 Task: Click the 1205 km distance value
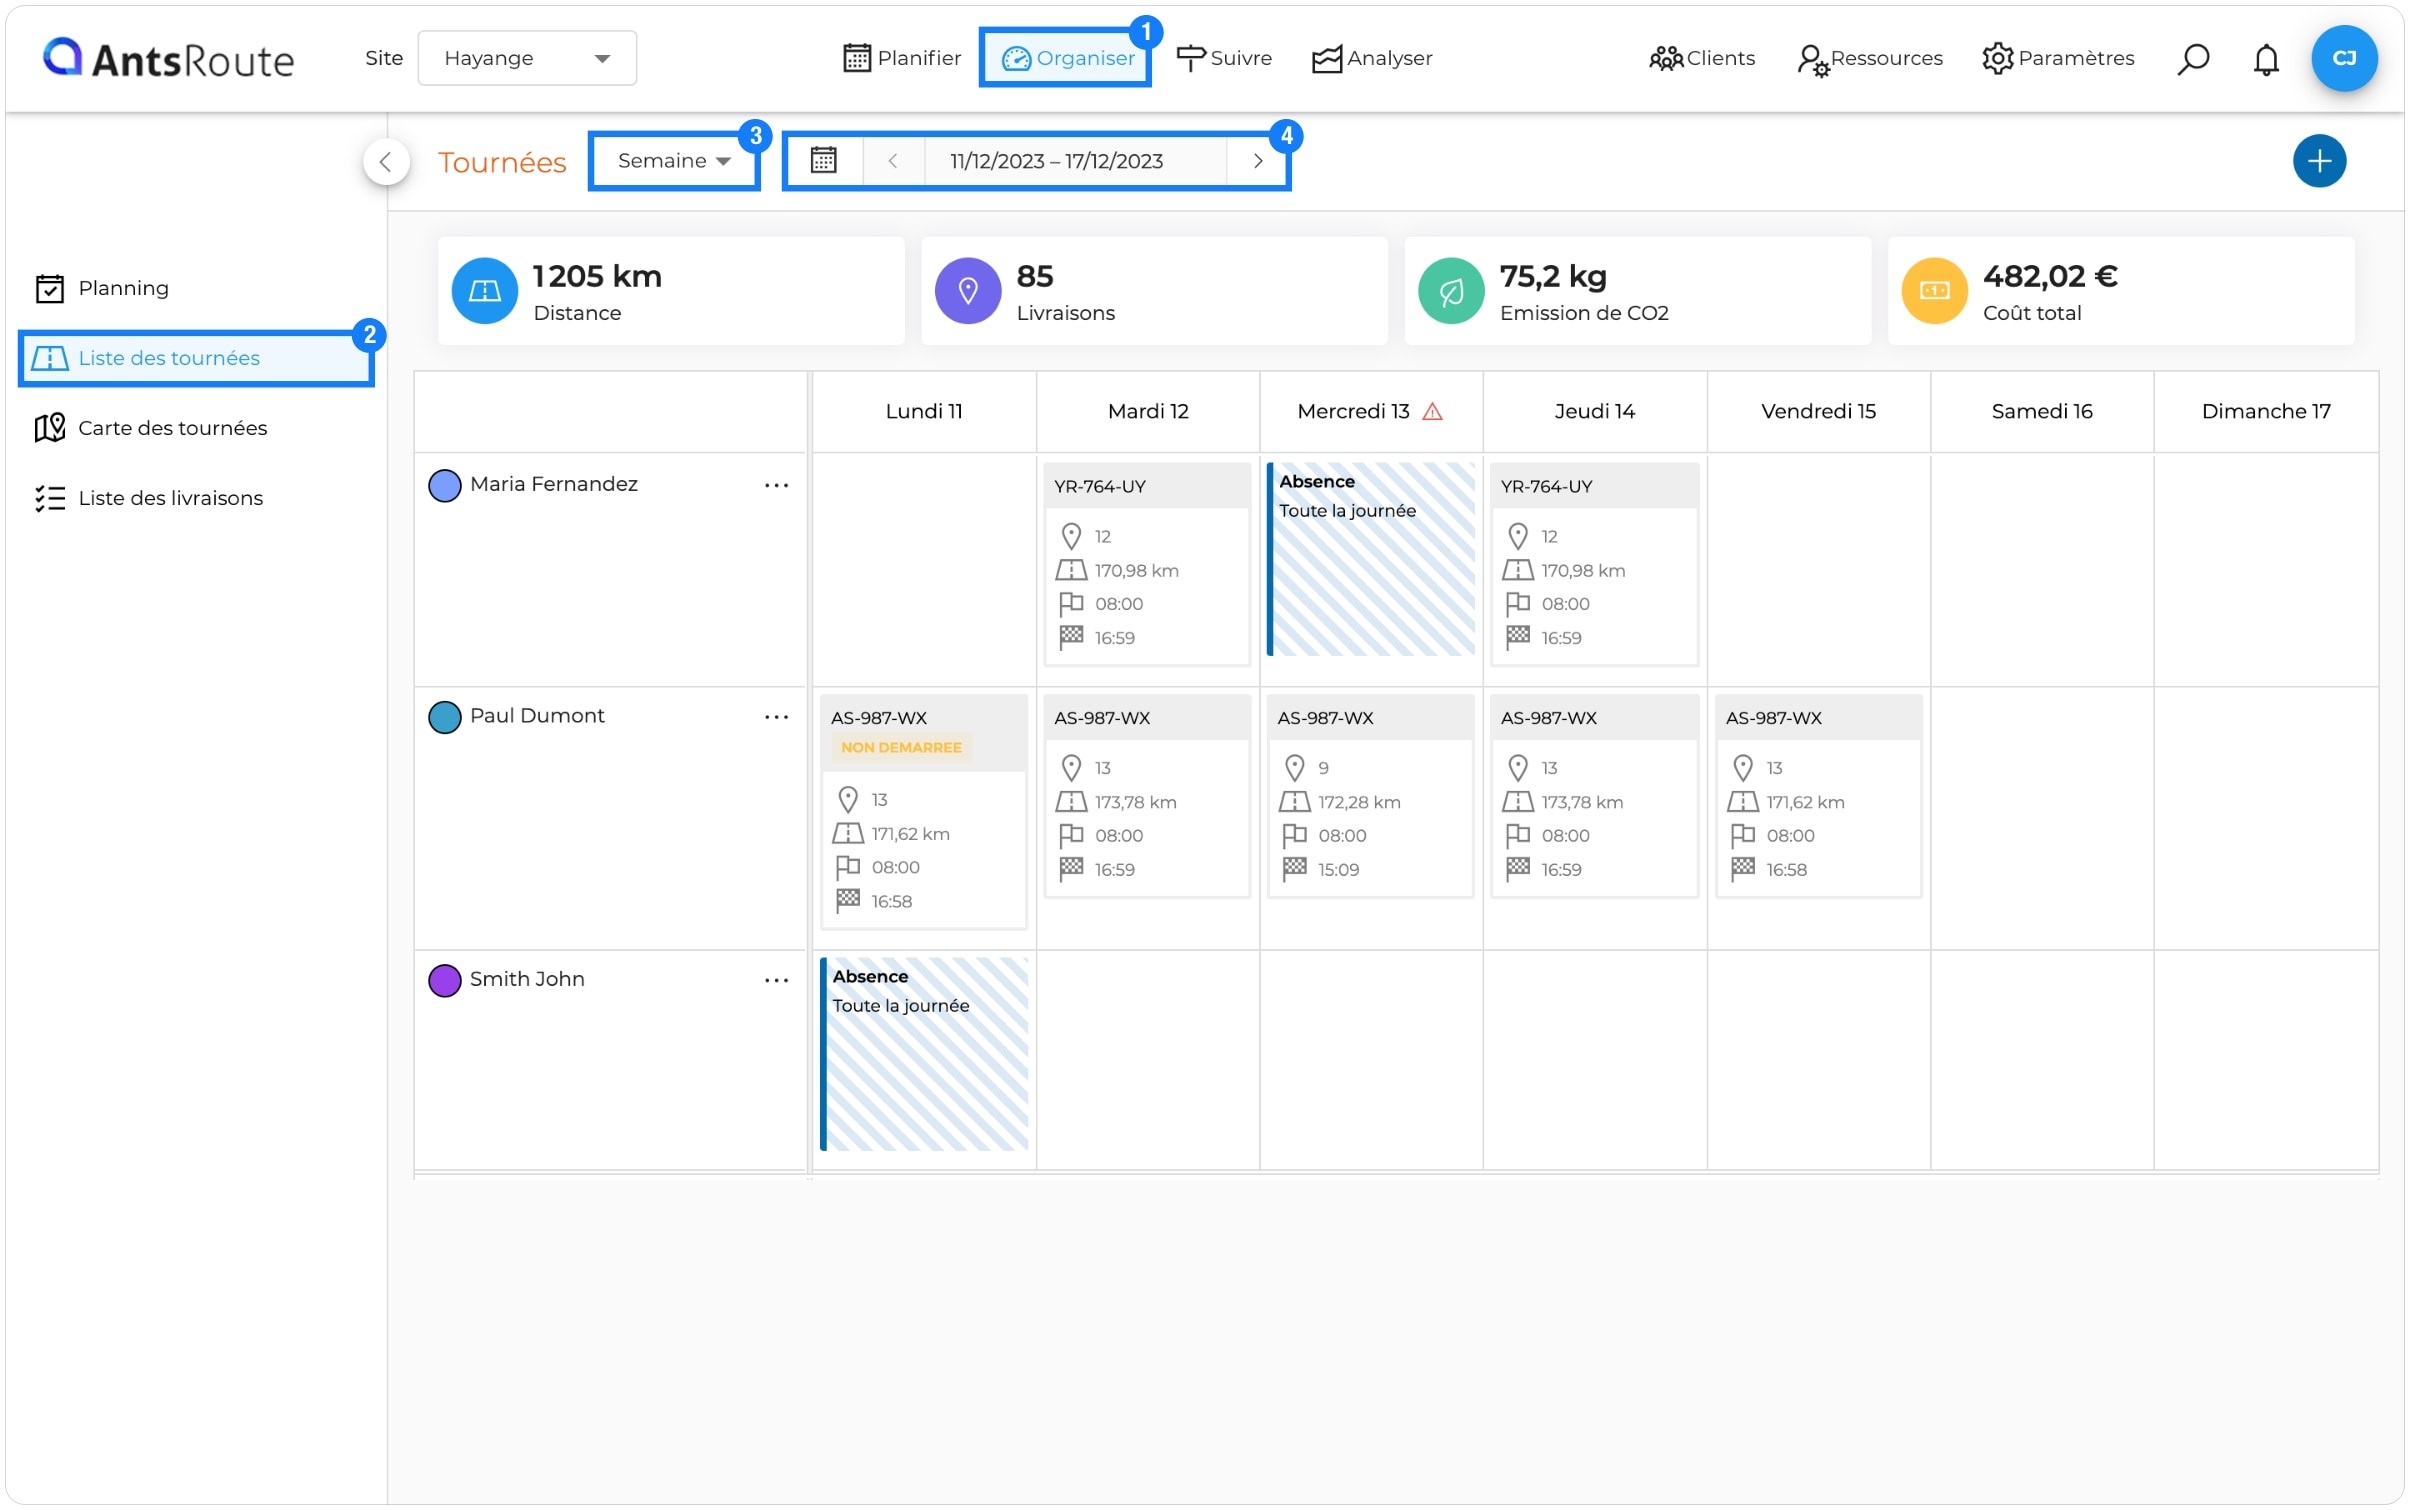(597, 276)
